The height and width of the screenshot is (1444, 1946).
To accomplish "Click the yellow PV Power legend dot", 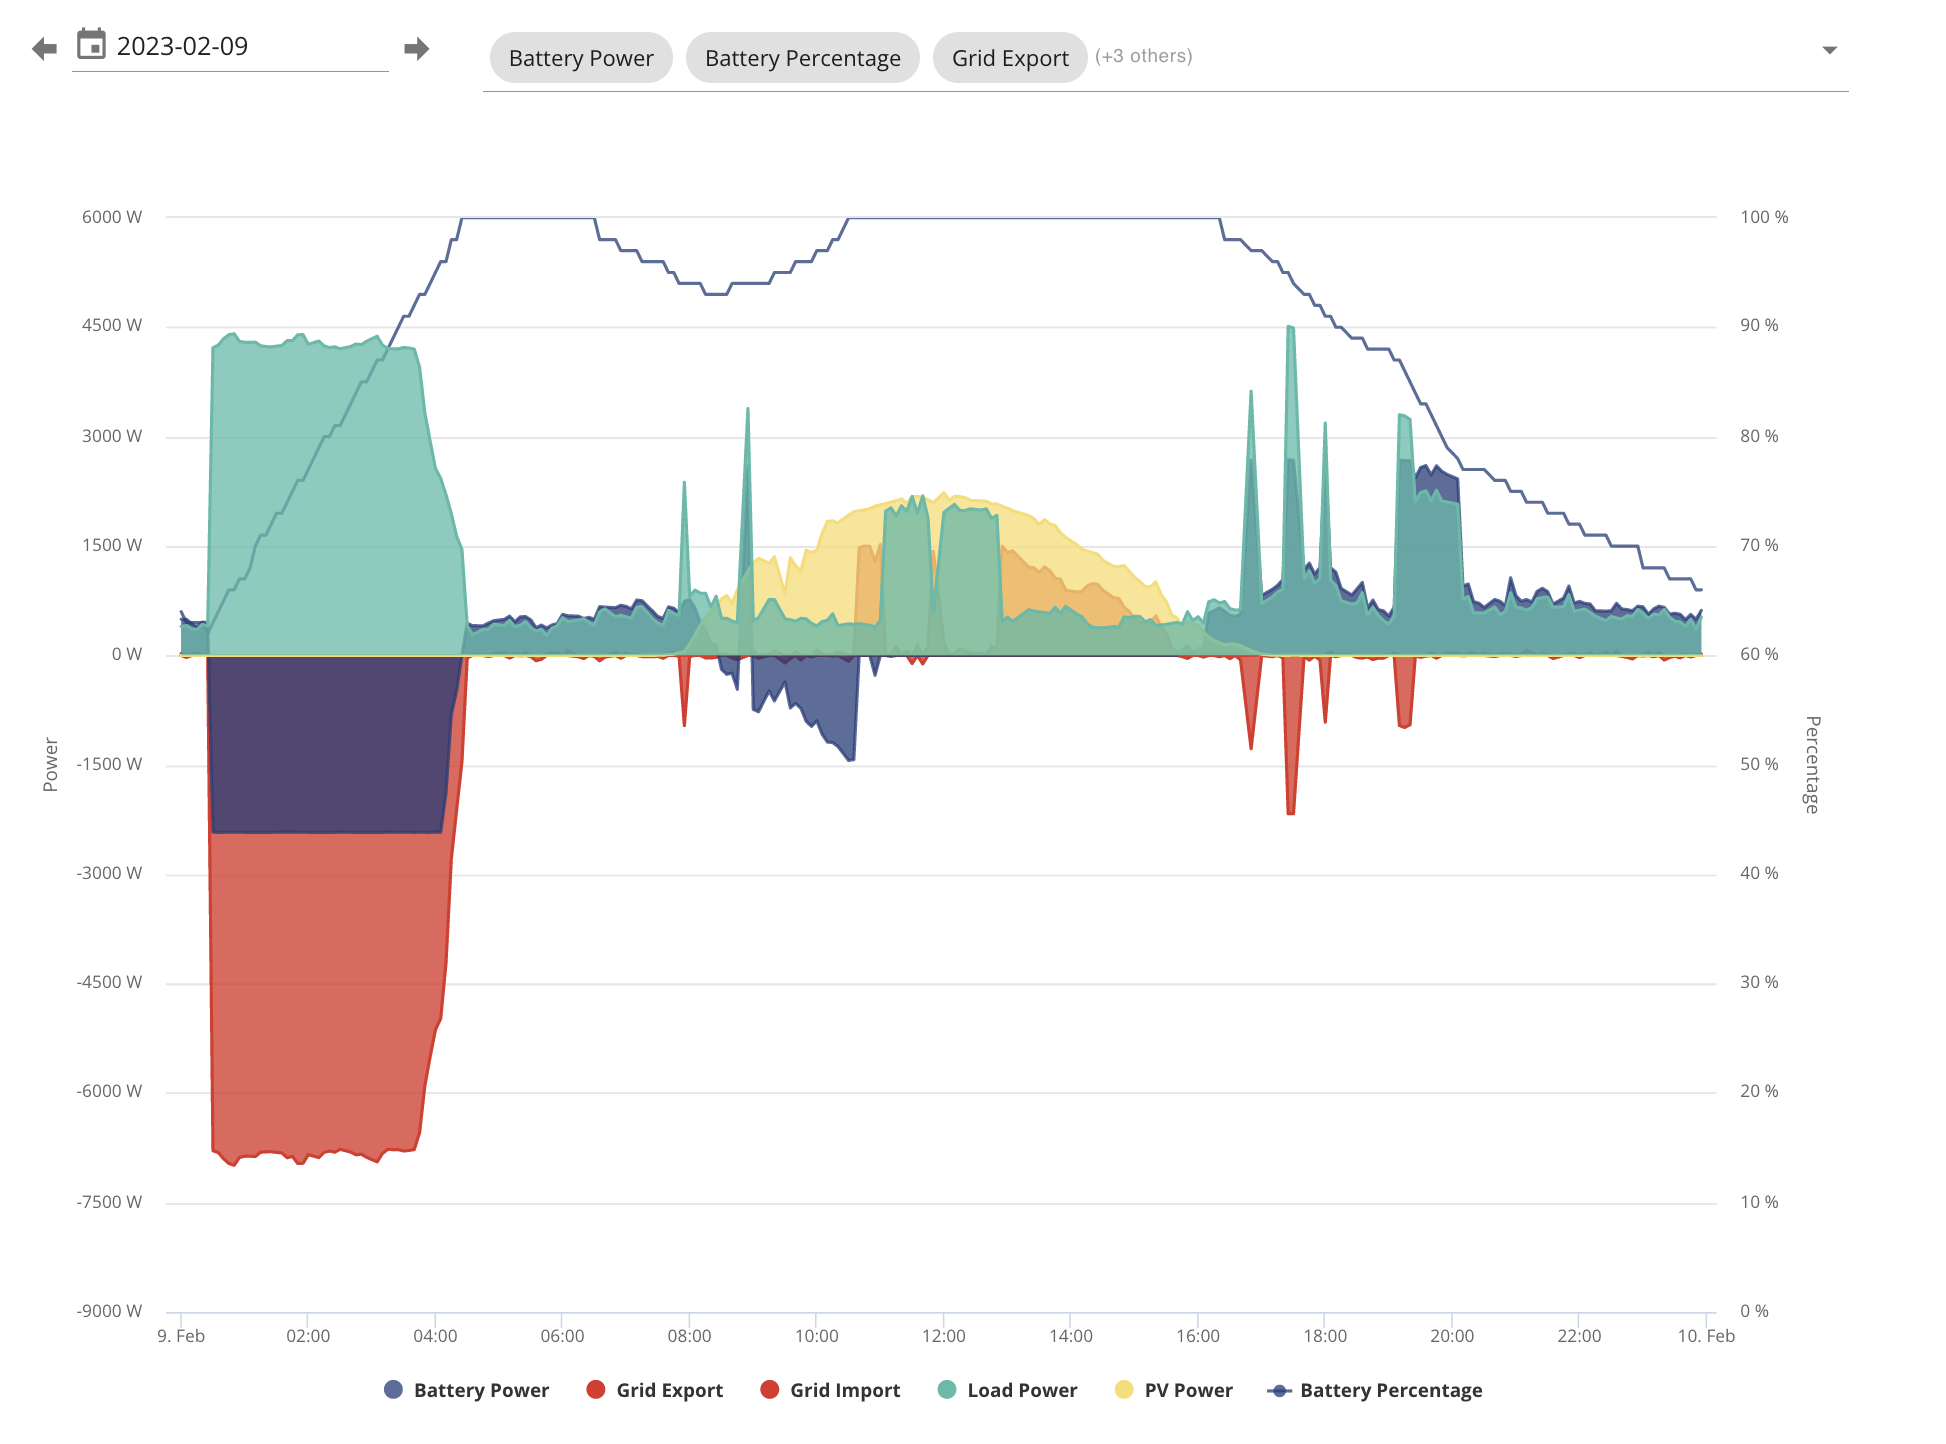I will (1124, 1389).
